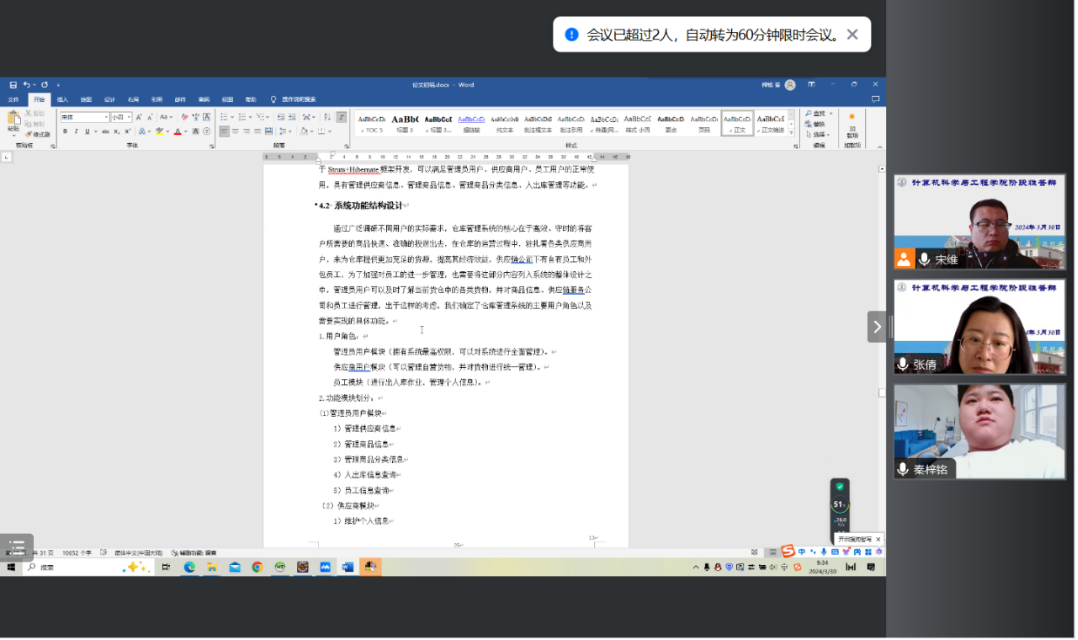Click the text highlight color icon
This screenshot has height=640, width=1078.
[x=160, y=131]
